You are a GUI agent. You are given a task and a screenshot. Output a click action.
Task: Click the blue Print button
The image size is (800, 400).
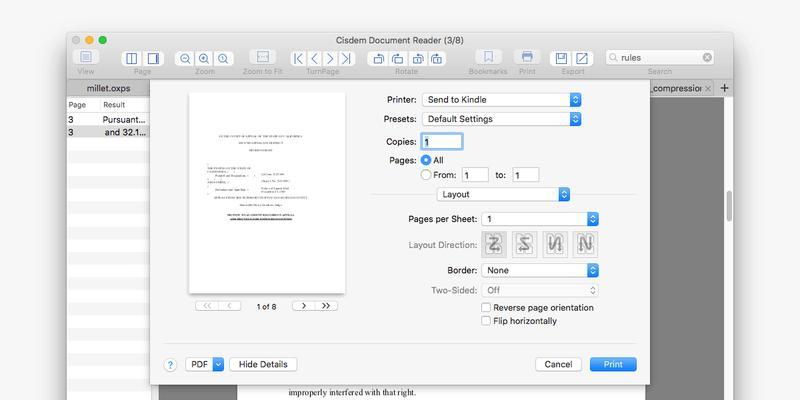(613, 364)
